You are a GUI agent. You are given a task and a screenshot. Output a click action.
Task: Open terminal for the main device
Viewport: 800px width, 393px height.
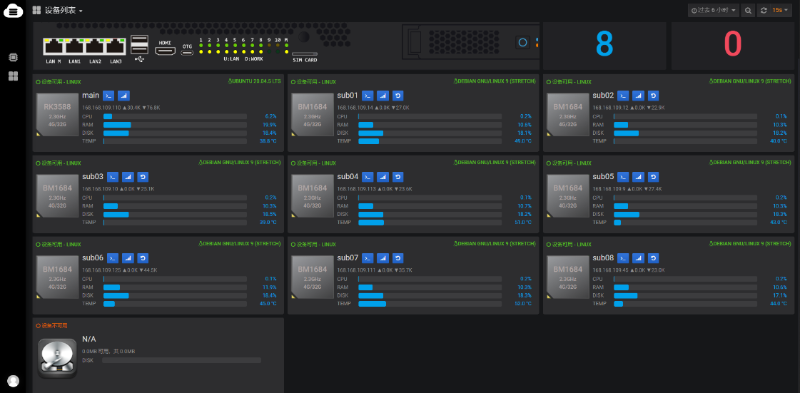coord(109,95)
